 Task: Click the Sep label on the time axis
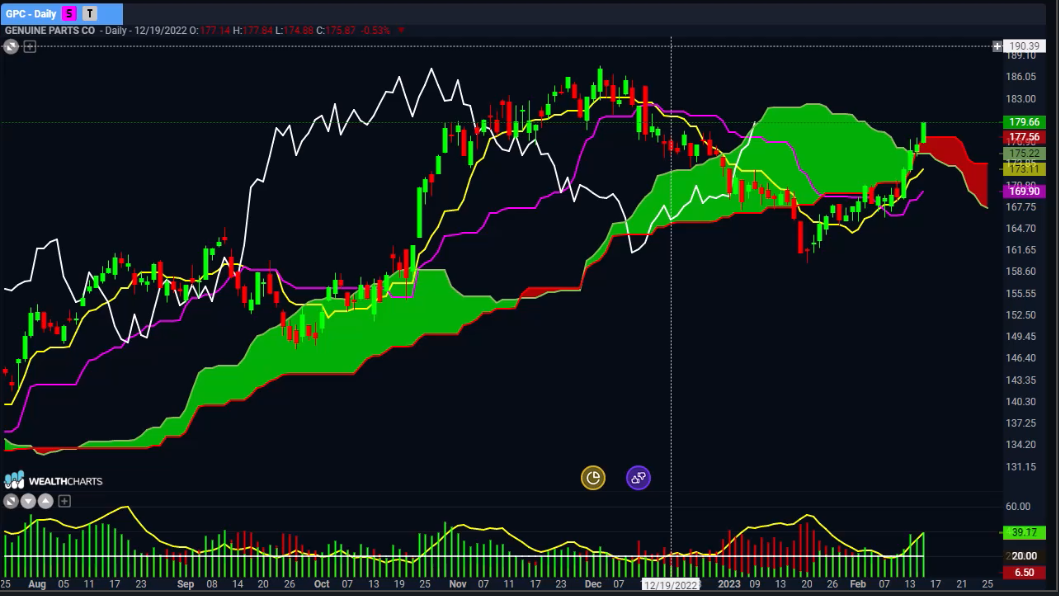(185, 585)
